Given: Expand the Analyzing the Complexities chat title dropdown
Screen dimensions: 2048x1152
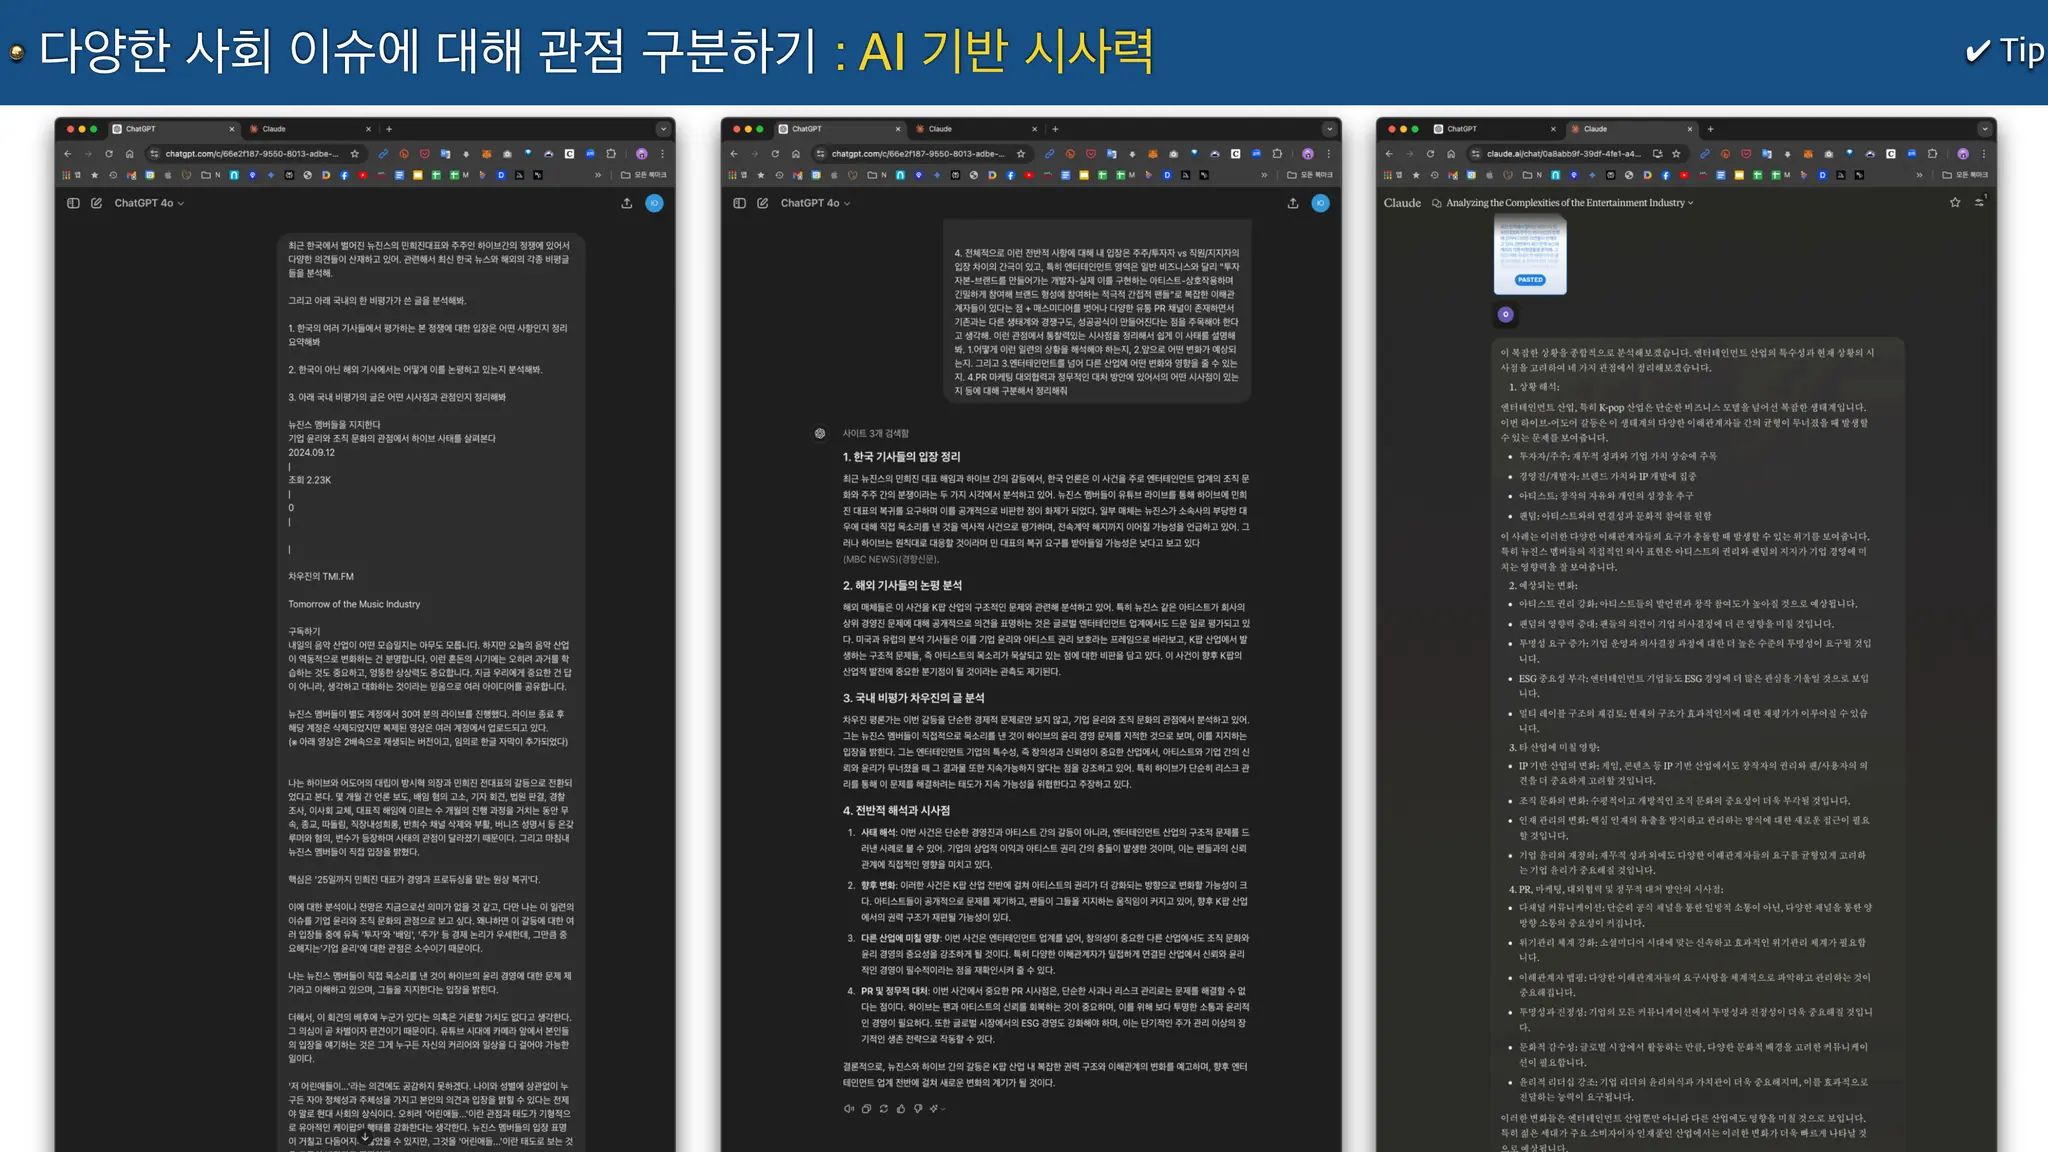Looking at the screenshot, I should pos(1569,203).
